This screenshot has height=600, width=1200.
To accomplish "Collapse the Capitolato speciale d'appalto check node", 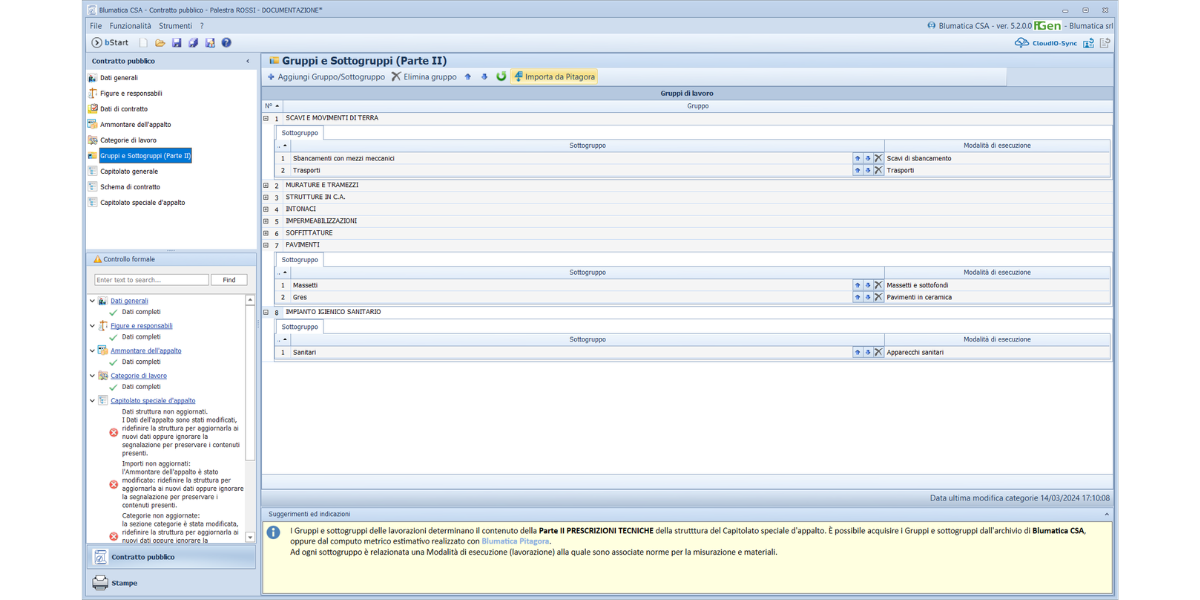I will pos(92,400).
